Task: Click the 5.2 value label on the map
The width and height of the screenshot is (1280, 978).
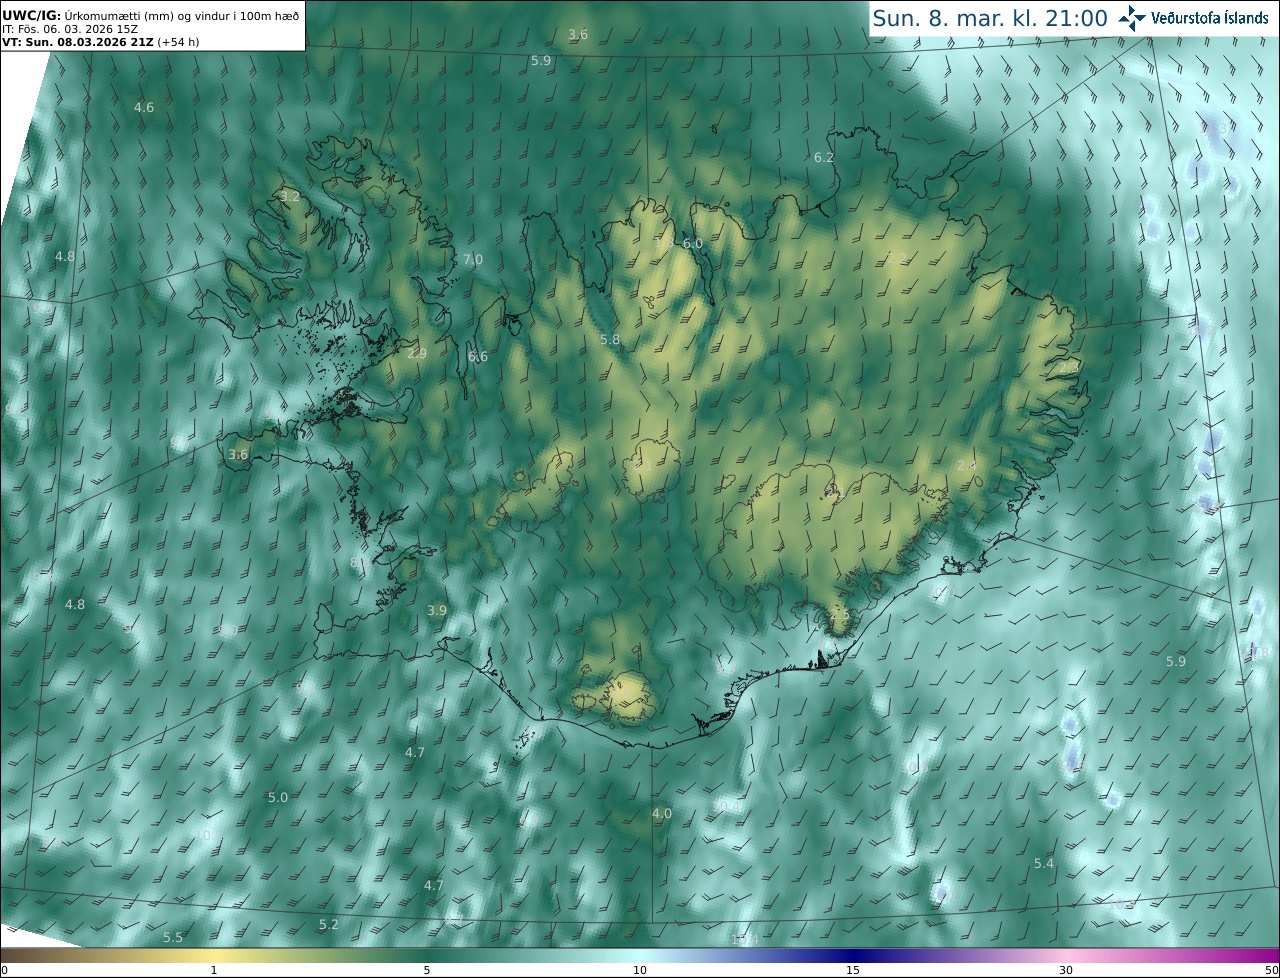Action: click(329, 924)
